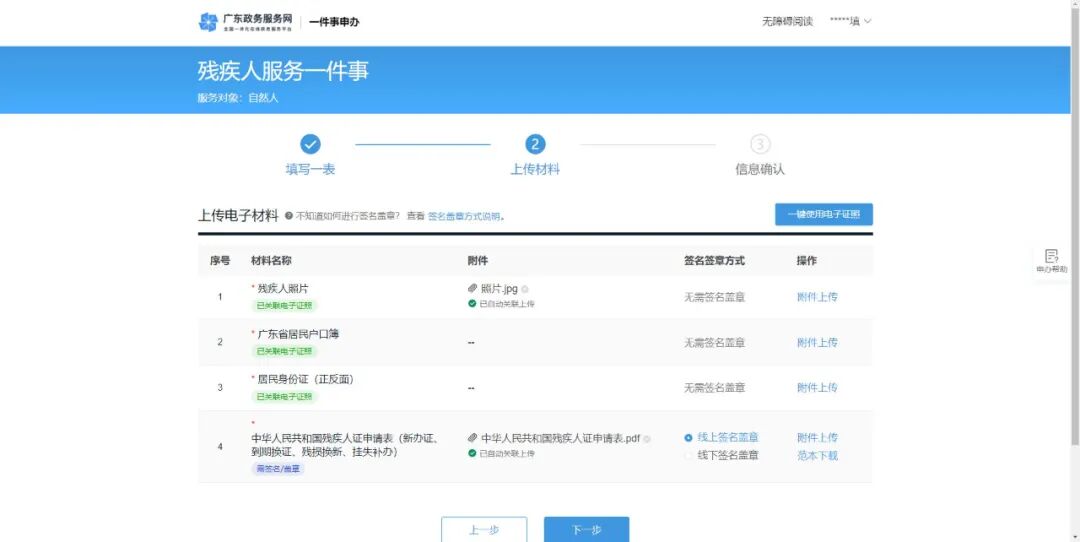Viewport: 1080px width, 542px height.
Task: Click the 居民身份证（正反面） material name
Action: [305, 379]
